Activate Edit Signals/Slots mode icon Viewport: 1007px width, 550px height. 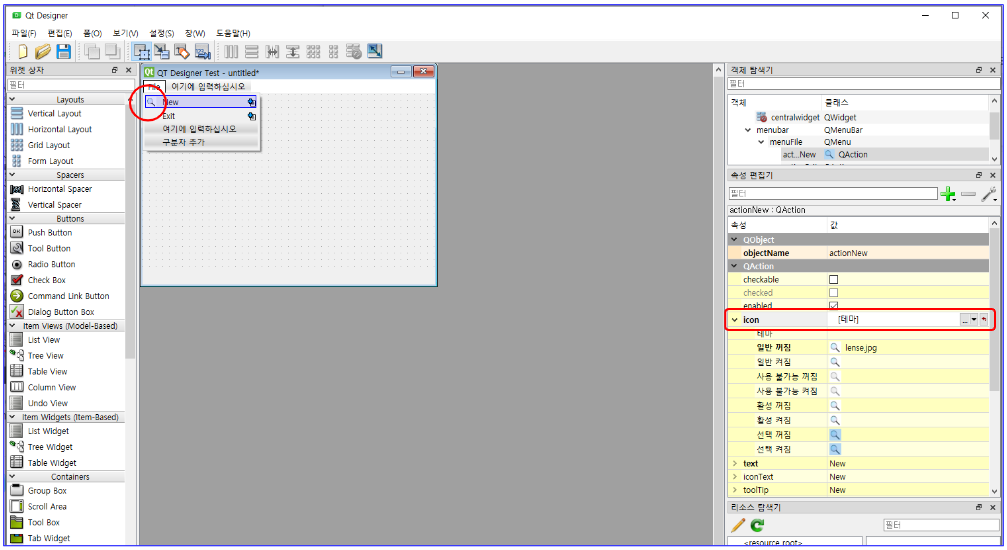[x=162, y=51]
